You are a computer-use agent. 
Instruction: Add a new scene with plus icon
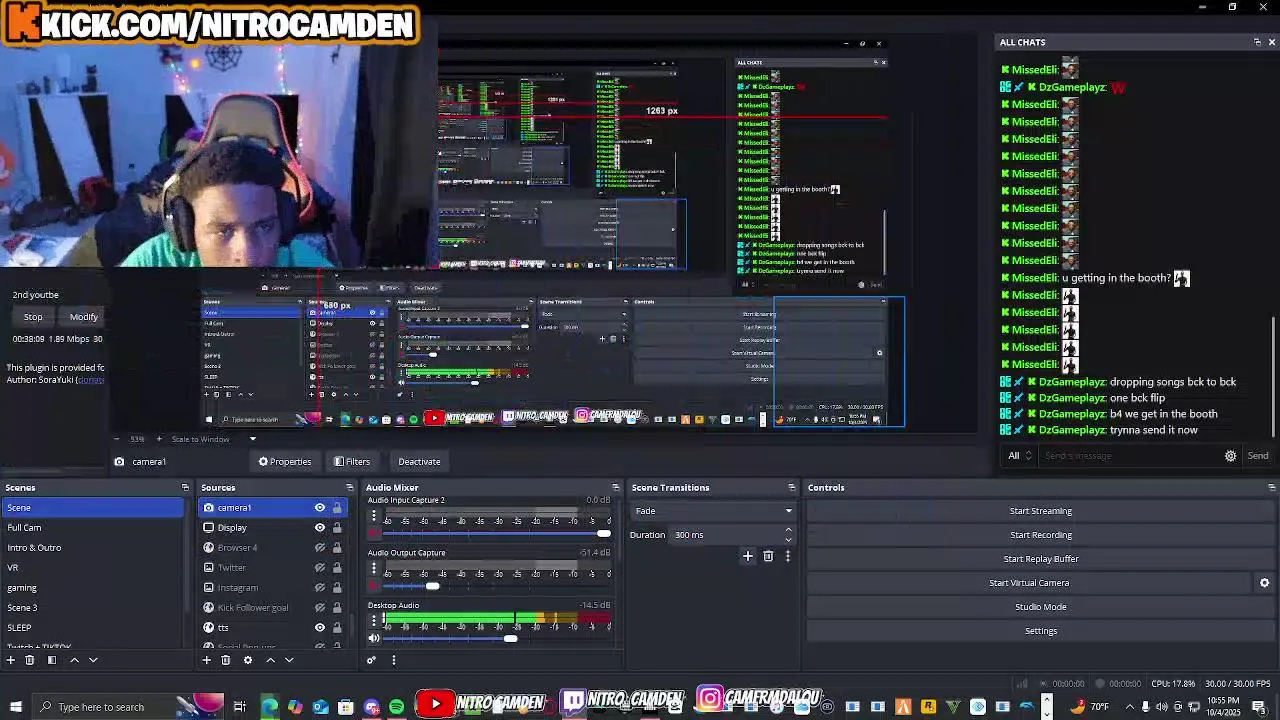[11, 660]
